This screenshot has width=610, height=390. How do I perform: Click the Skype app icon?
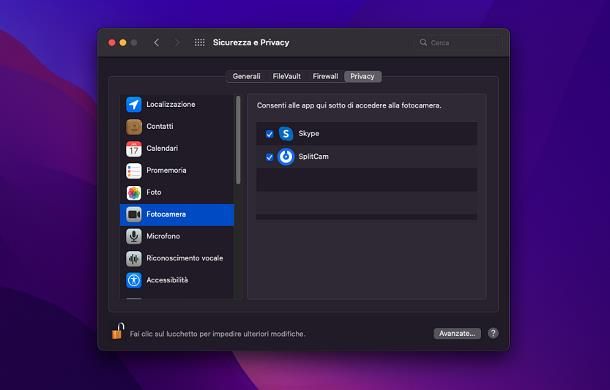tap(286, 134)
